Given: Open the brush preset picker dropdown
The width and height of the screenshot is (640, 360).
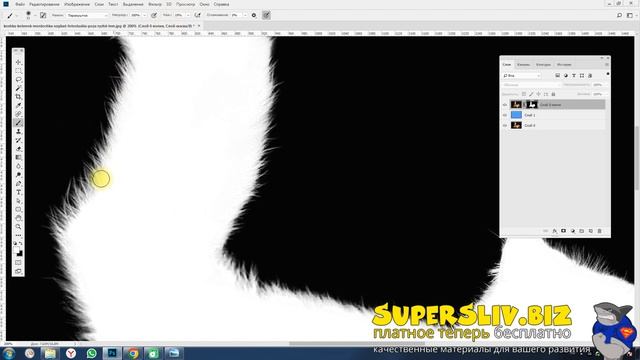Looking at the screenshot, I should [x=35, y=16].
